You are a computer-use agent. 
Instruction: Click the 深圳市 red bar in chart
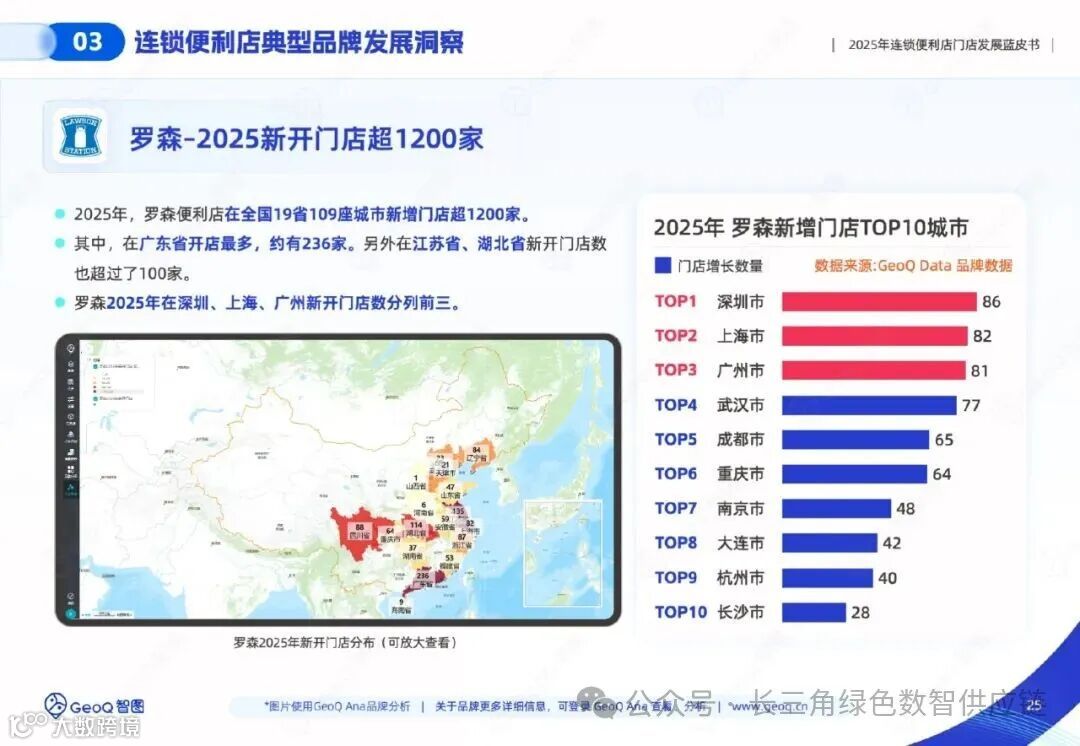(879, 302)
